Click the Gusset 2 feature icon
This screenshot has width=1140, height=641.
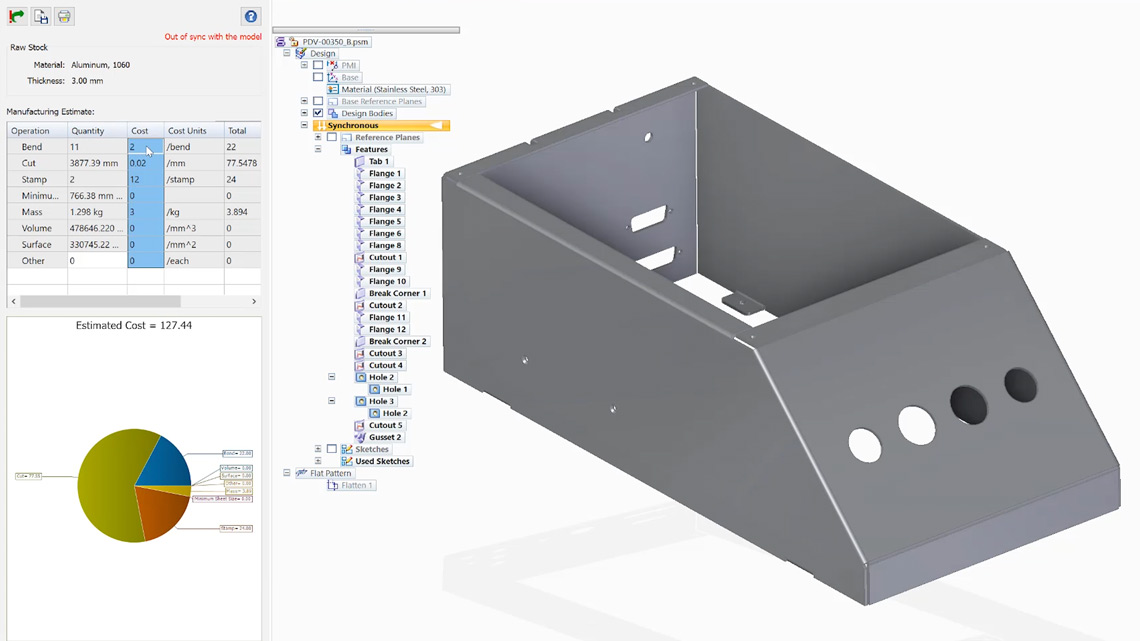(x=360, y=437)
